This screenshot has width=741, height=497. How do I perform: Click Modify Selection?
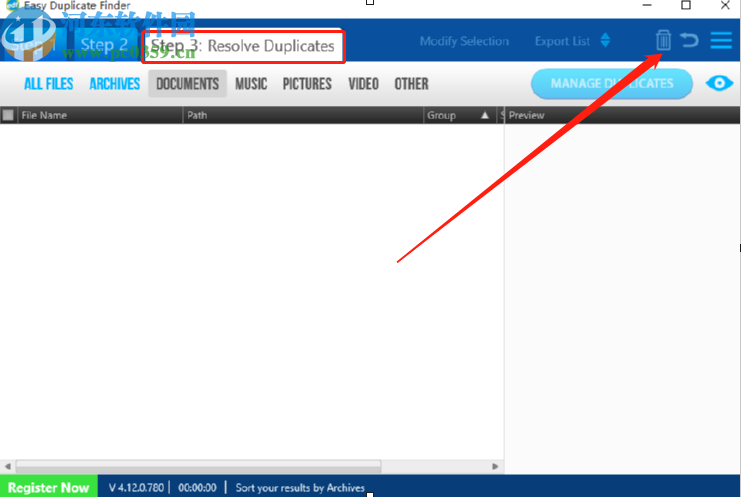464,42
